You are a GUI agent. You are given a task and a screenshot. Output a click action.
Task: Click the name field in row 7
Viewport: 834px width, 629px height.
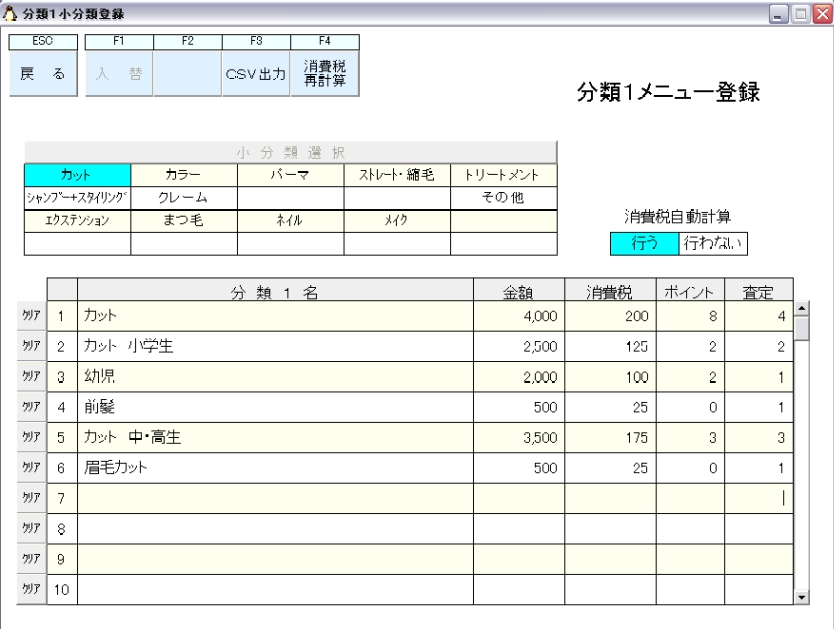tap(275, 498)
